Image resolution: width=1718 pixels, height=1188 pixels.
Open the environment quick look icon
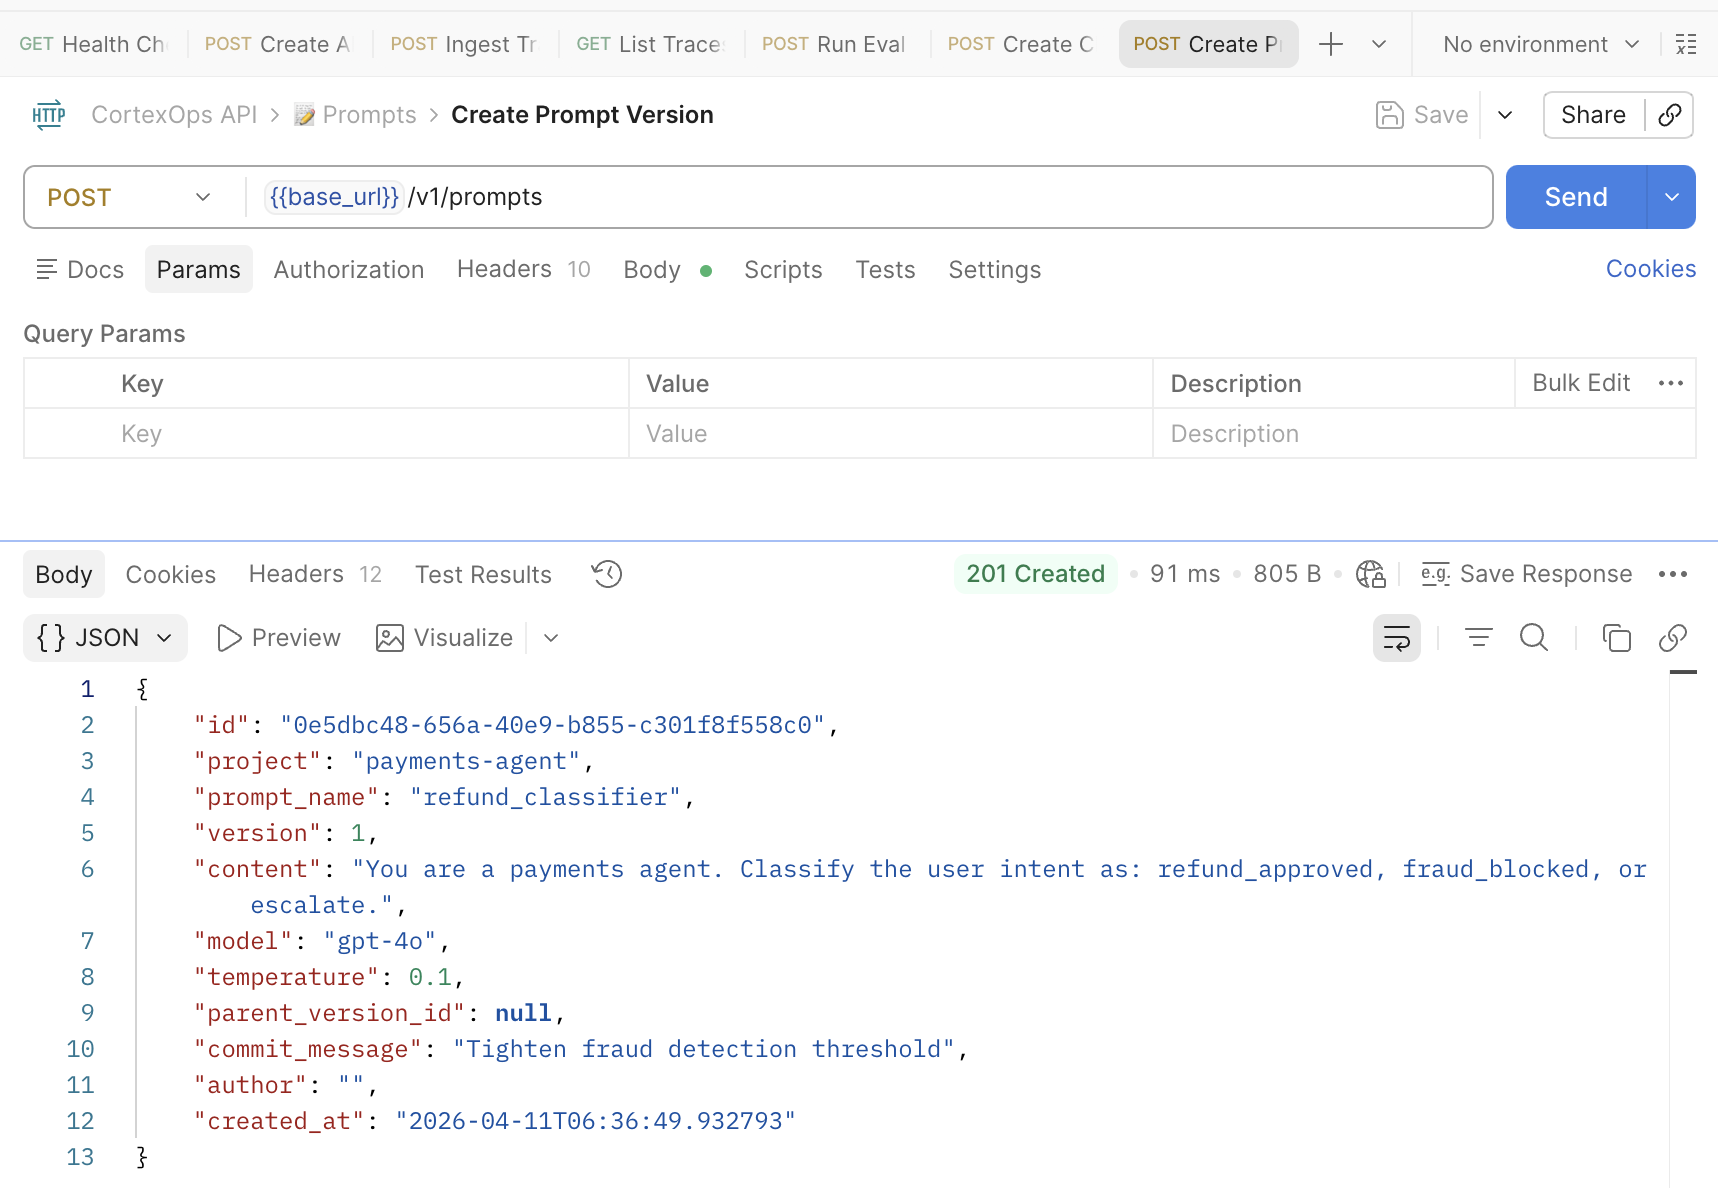(x=1686, y=44)
